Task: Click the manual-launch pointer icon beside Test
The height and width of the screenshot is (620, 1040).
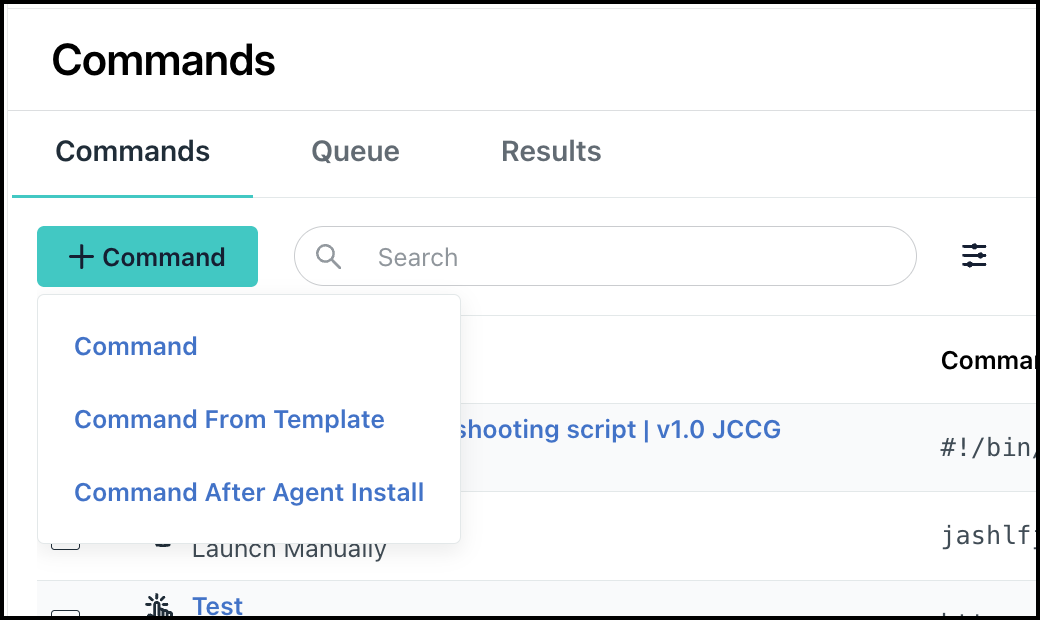Action: click(158, 606)
